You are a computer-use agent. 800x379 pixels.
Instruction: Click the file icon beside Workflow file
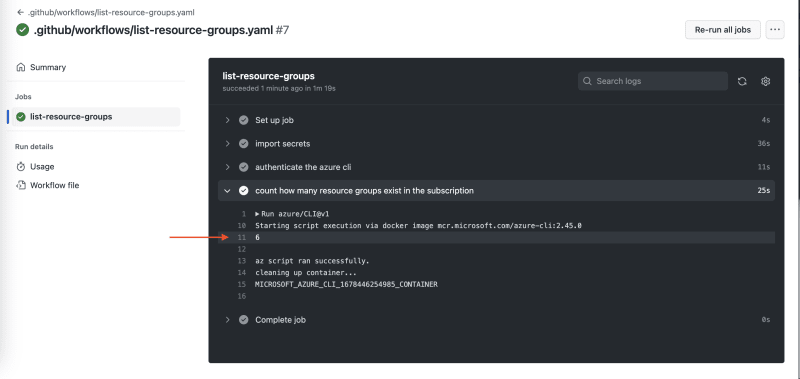coord(21,185)
